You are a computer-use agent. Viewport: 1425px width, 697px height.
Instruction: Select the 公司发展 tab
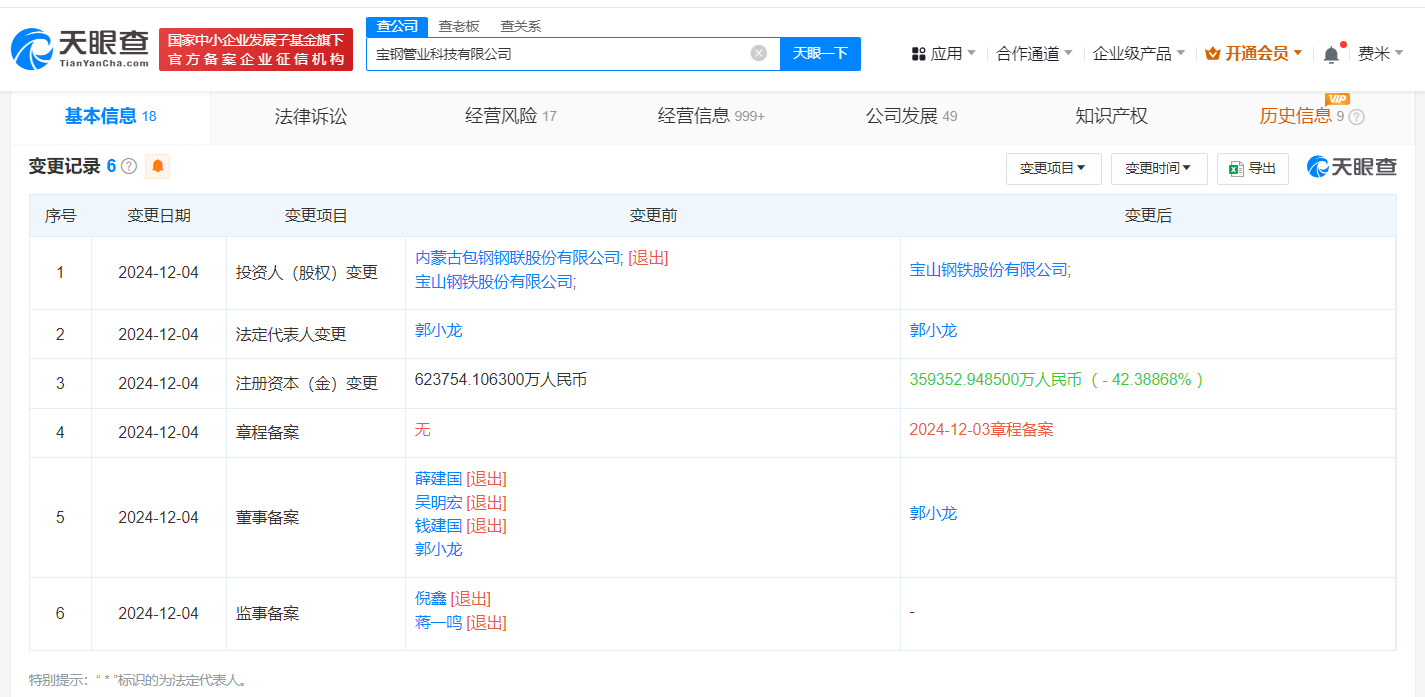[x=911, y=117]
